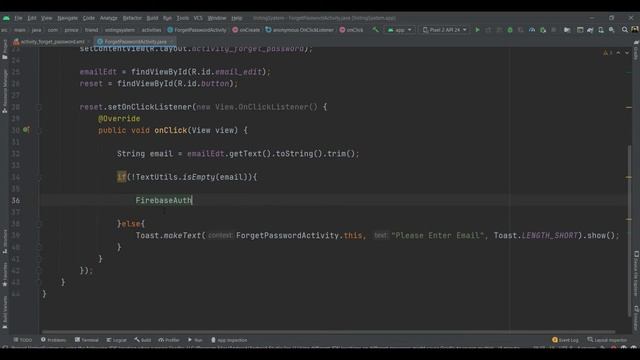Click the horizontal scrollbar under the editor

pyautogui.click(x=328, y=332)
